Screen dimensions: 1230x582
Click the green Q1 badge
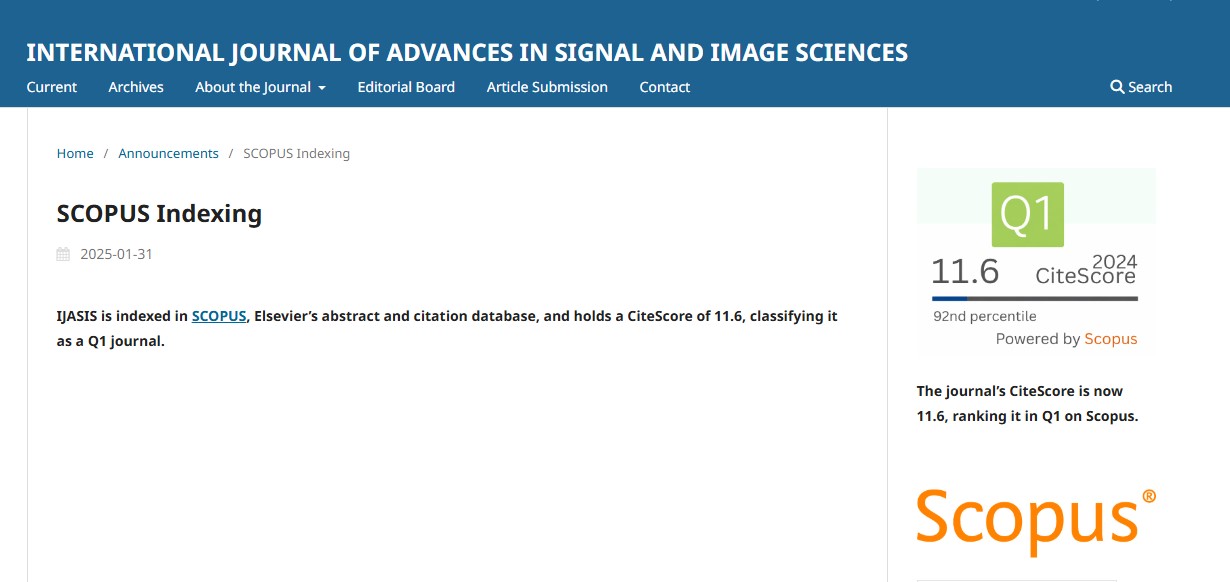1027,214
